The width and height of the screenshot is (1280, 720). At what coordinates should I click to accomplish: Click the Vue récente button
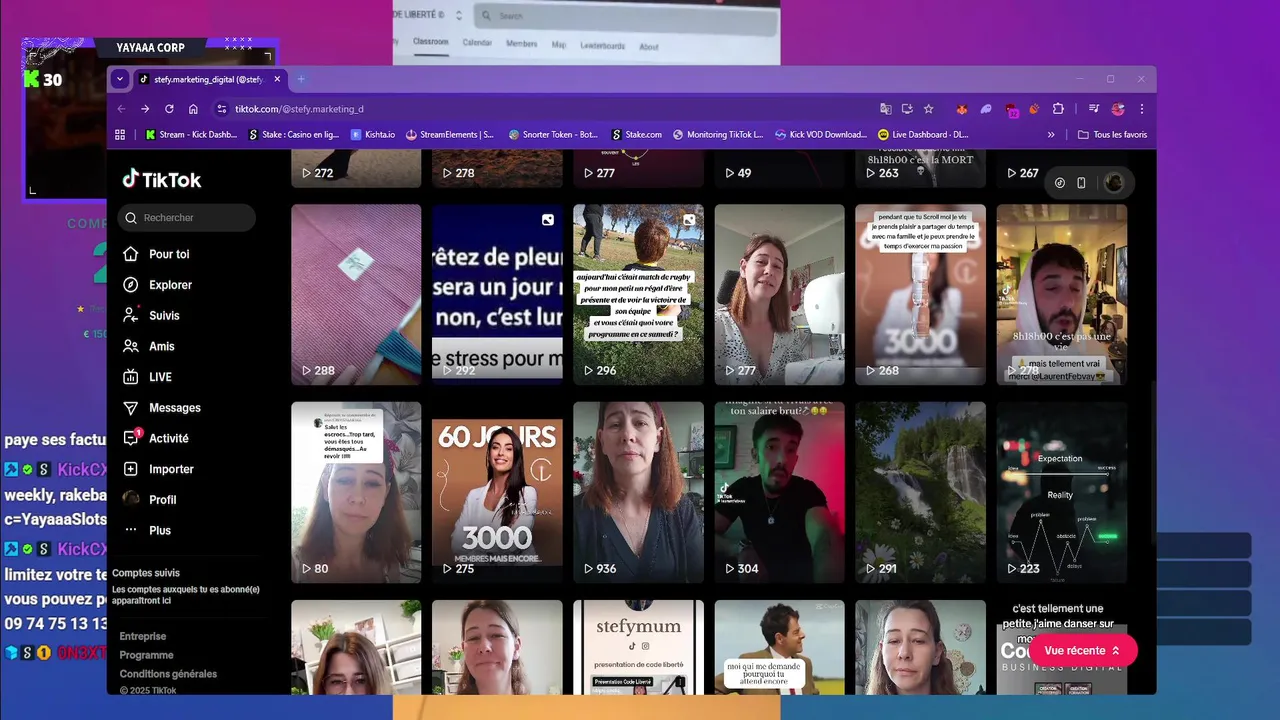(x=1083, y=651)
